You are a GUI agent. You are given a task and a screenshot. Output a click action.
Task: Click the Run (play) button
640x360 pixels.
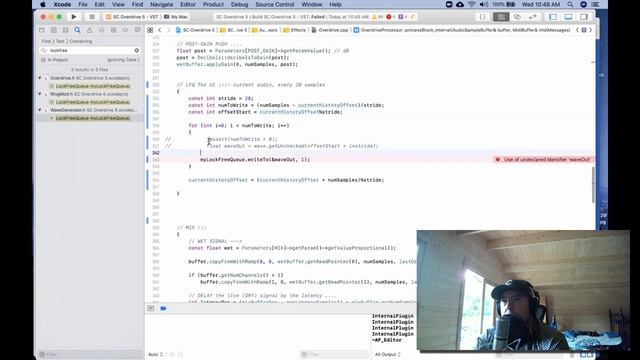point(74,17)
